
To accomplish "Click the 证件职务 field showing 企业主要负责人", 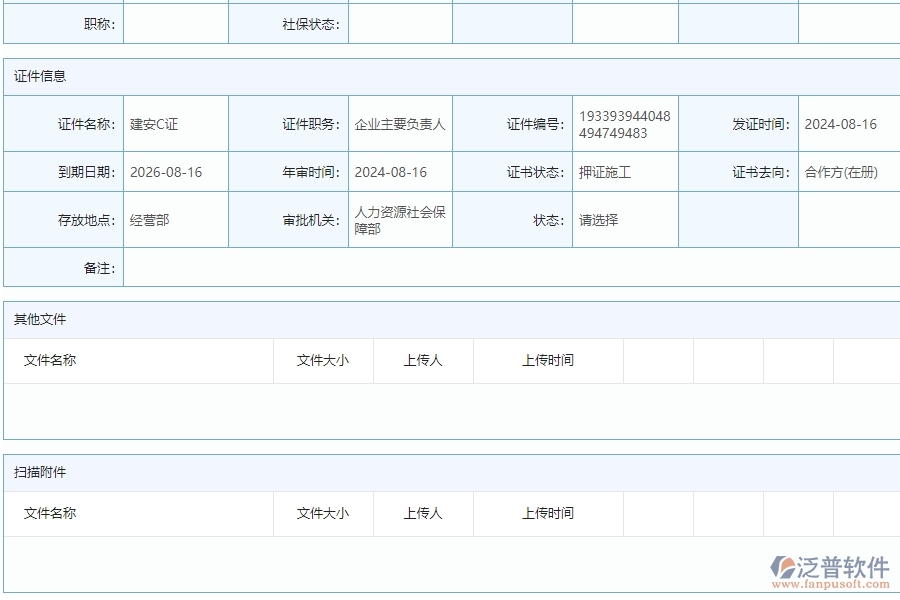I will click(x=400, y=123).
